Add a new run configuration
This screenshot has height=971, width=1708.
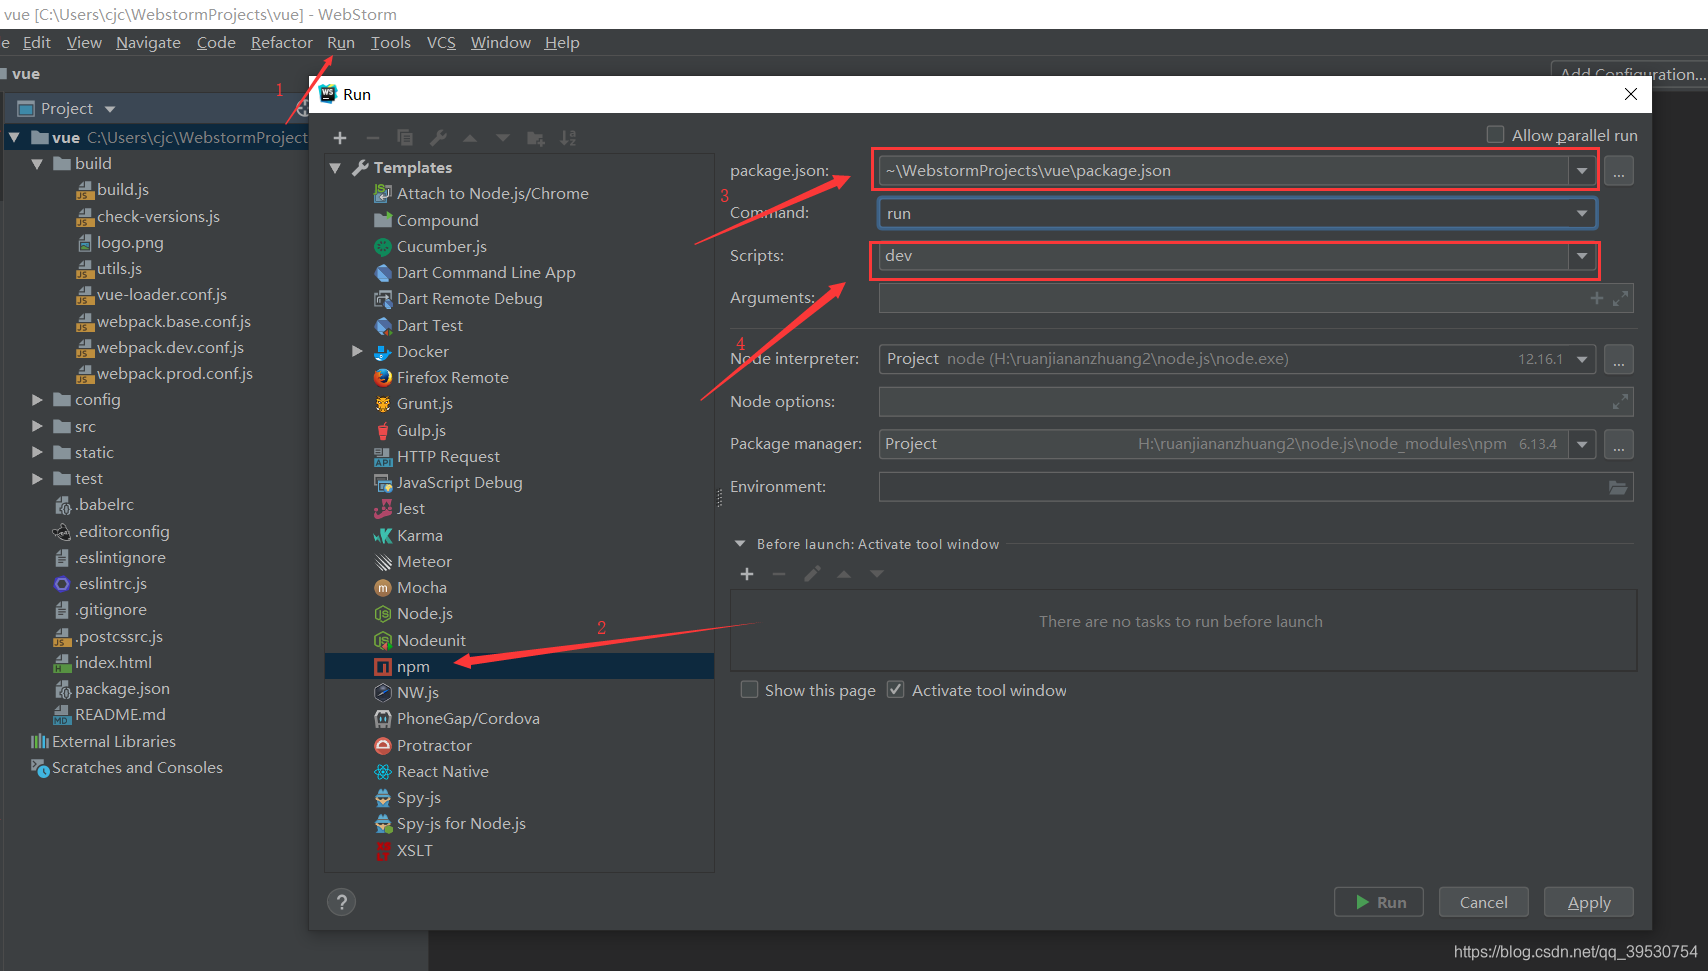coord(340,137)
